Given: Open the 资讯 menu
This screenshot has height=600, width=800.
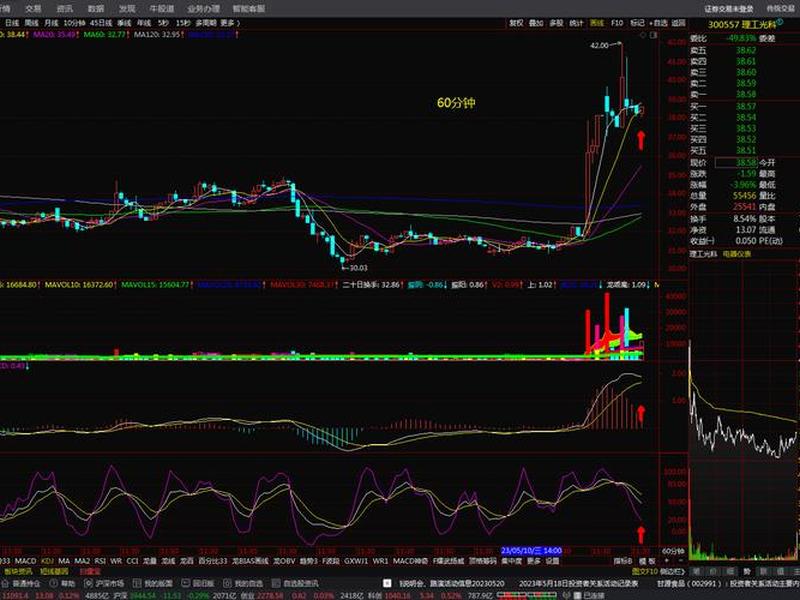Looking at the screenshot, I should tap(64, 9).
